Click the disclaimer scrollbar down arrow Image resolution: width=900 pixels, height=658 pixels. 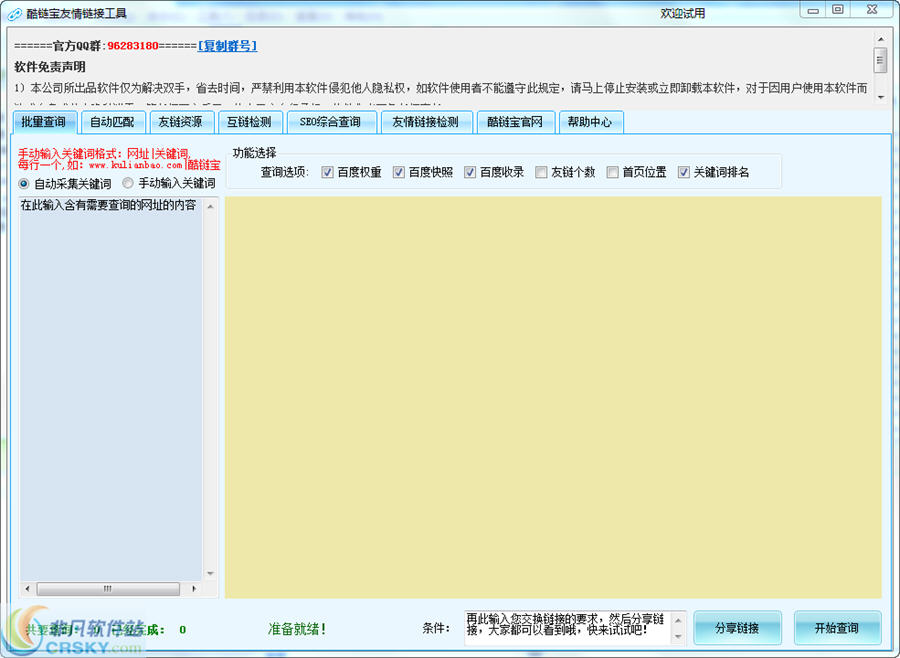[880, 98]
